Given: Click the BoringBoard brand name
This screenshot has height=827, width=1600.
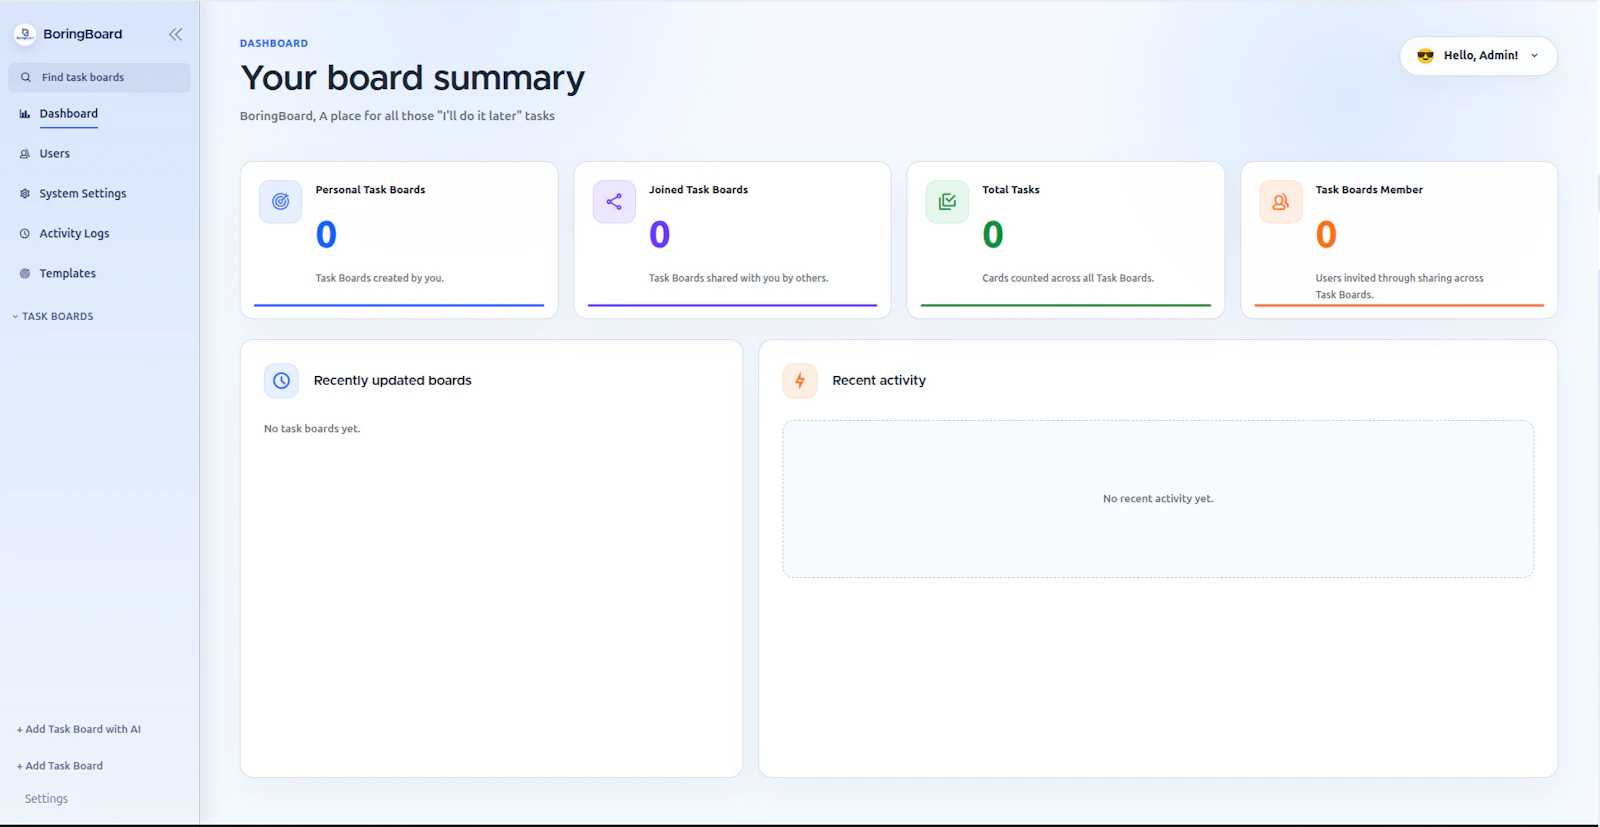Looking at the screenshot, I should click(x=83, y=34).
